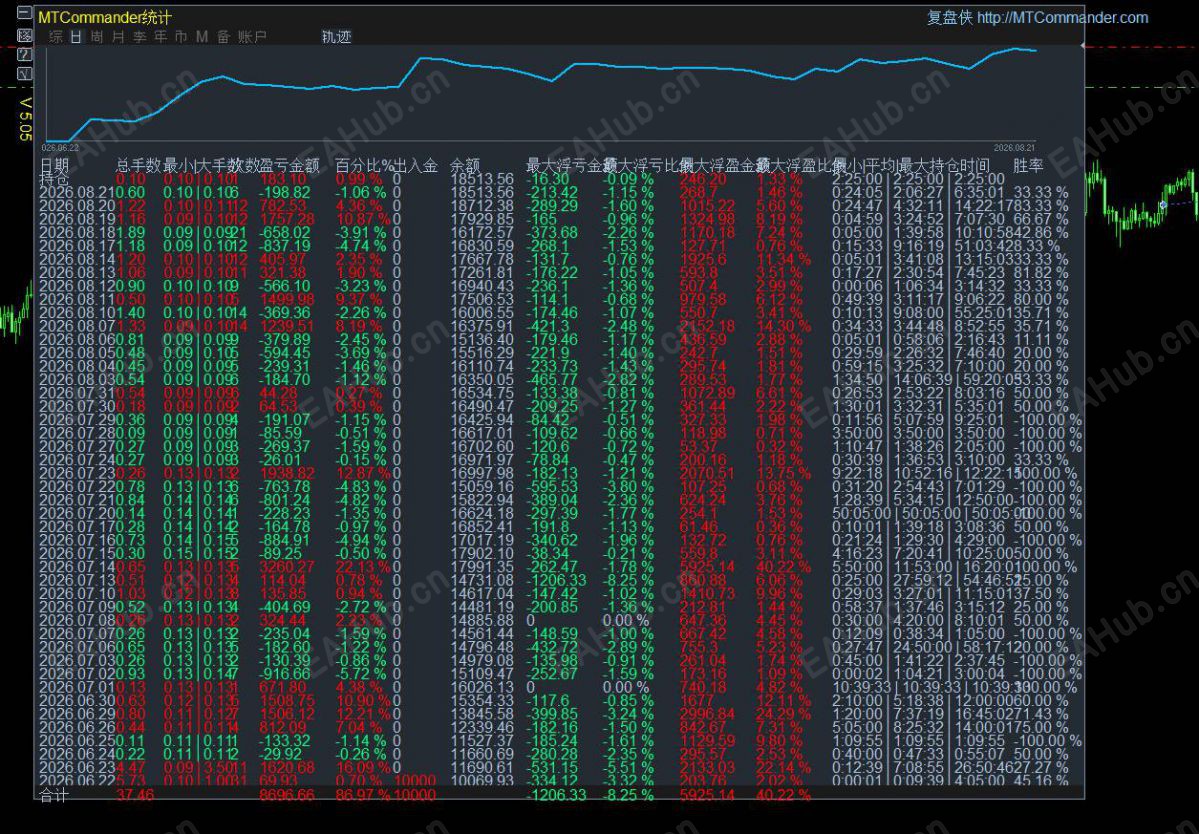Click the 16.09 % percentage cell
This screenshot has width=1199, height=834.
coord(362,767)
